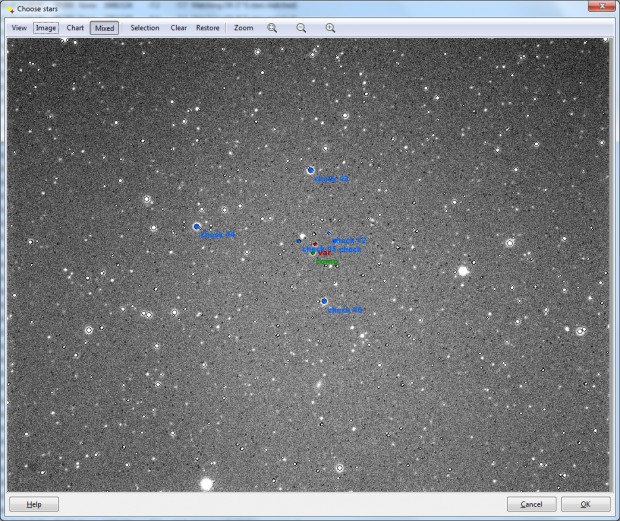Close the Choose stars dialog

tap(602, 6)
